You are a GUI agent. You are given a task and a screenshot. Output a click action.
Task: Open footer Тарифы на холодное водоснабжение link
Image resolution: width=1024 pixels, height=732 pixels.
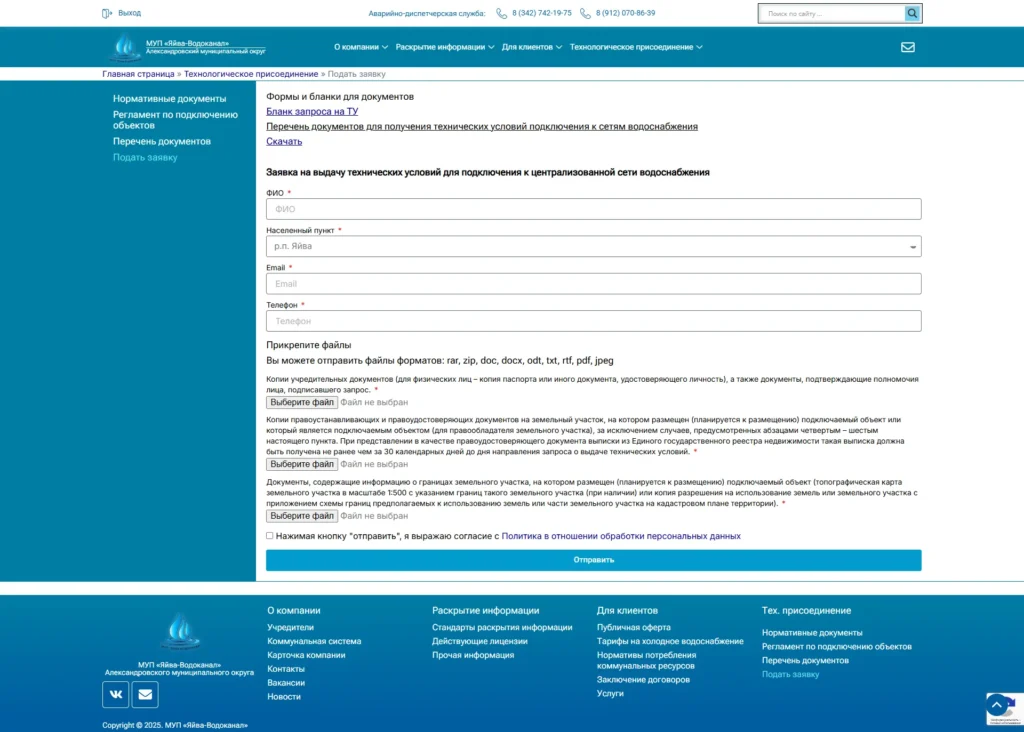tap(670, 641)
